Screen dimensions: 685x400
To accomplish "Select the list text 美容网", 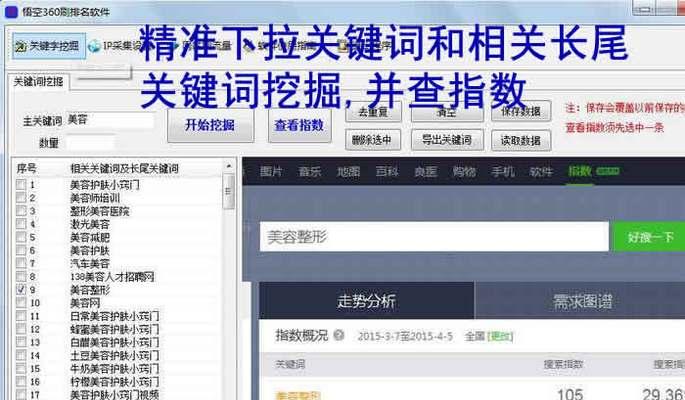I will (85, 303).
